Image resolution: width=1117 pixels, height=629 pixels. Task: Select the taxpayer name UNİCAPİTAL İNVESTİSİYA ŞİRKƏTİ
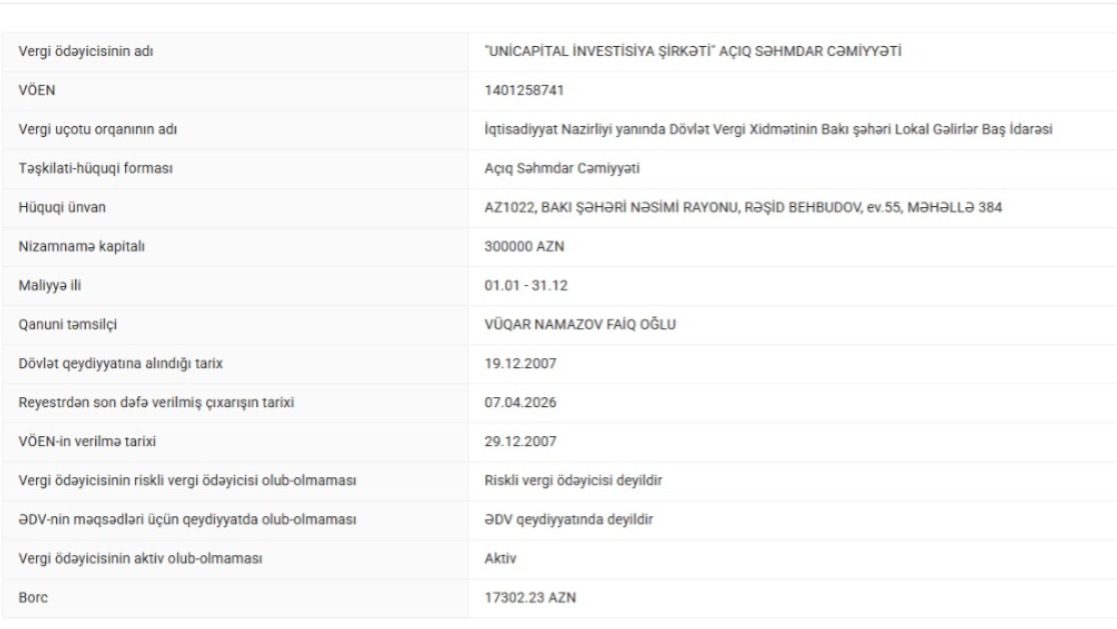(x=599, y=51)
